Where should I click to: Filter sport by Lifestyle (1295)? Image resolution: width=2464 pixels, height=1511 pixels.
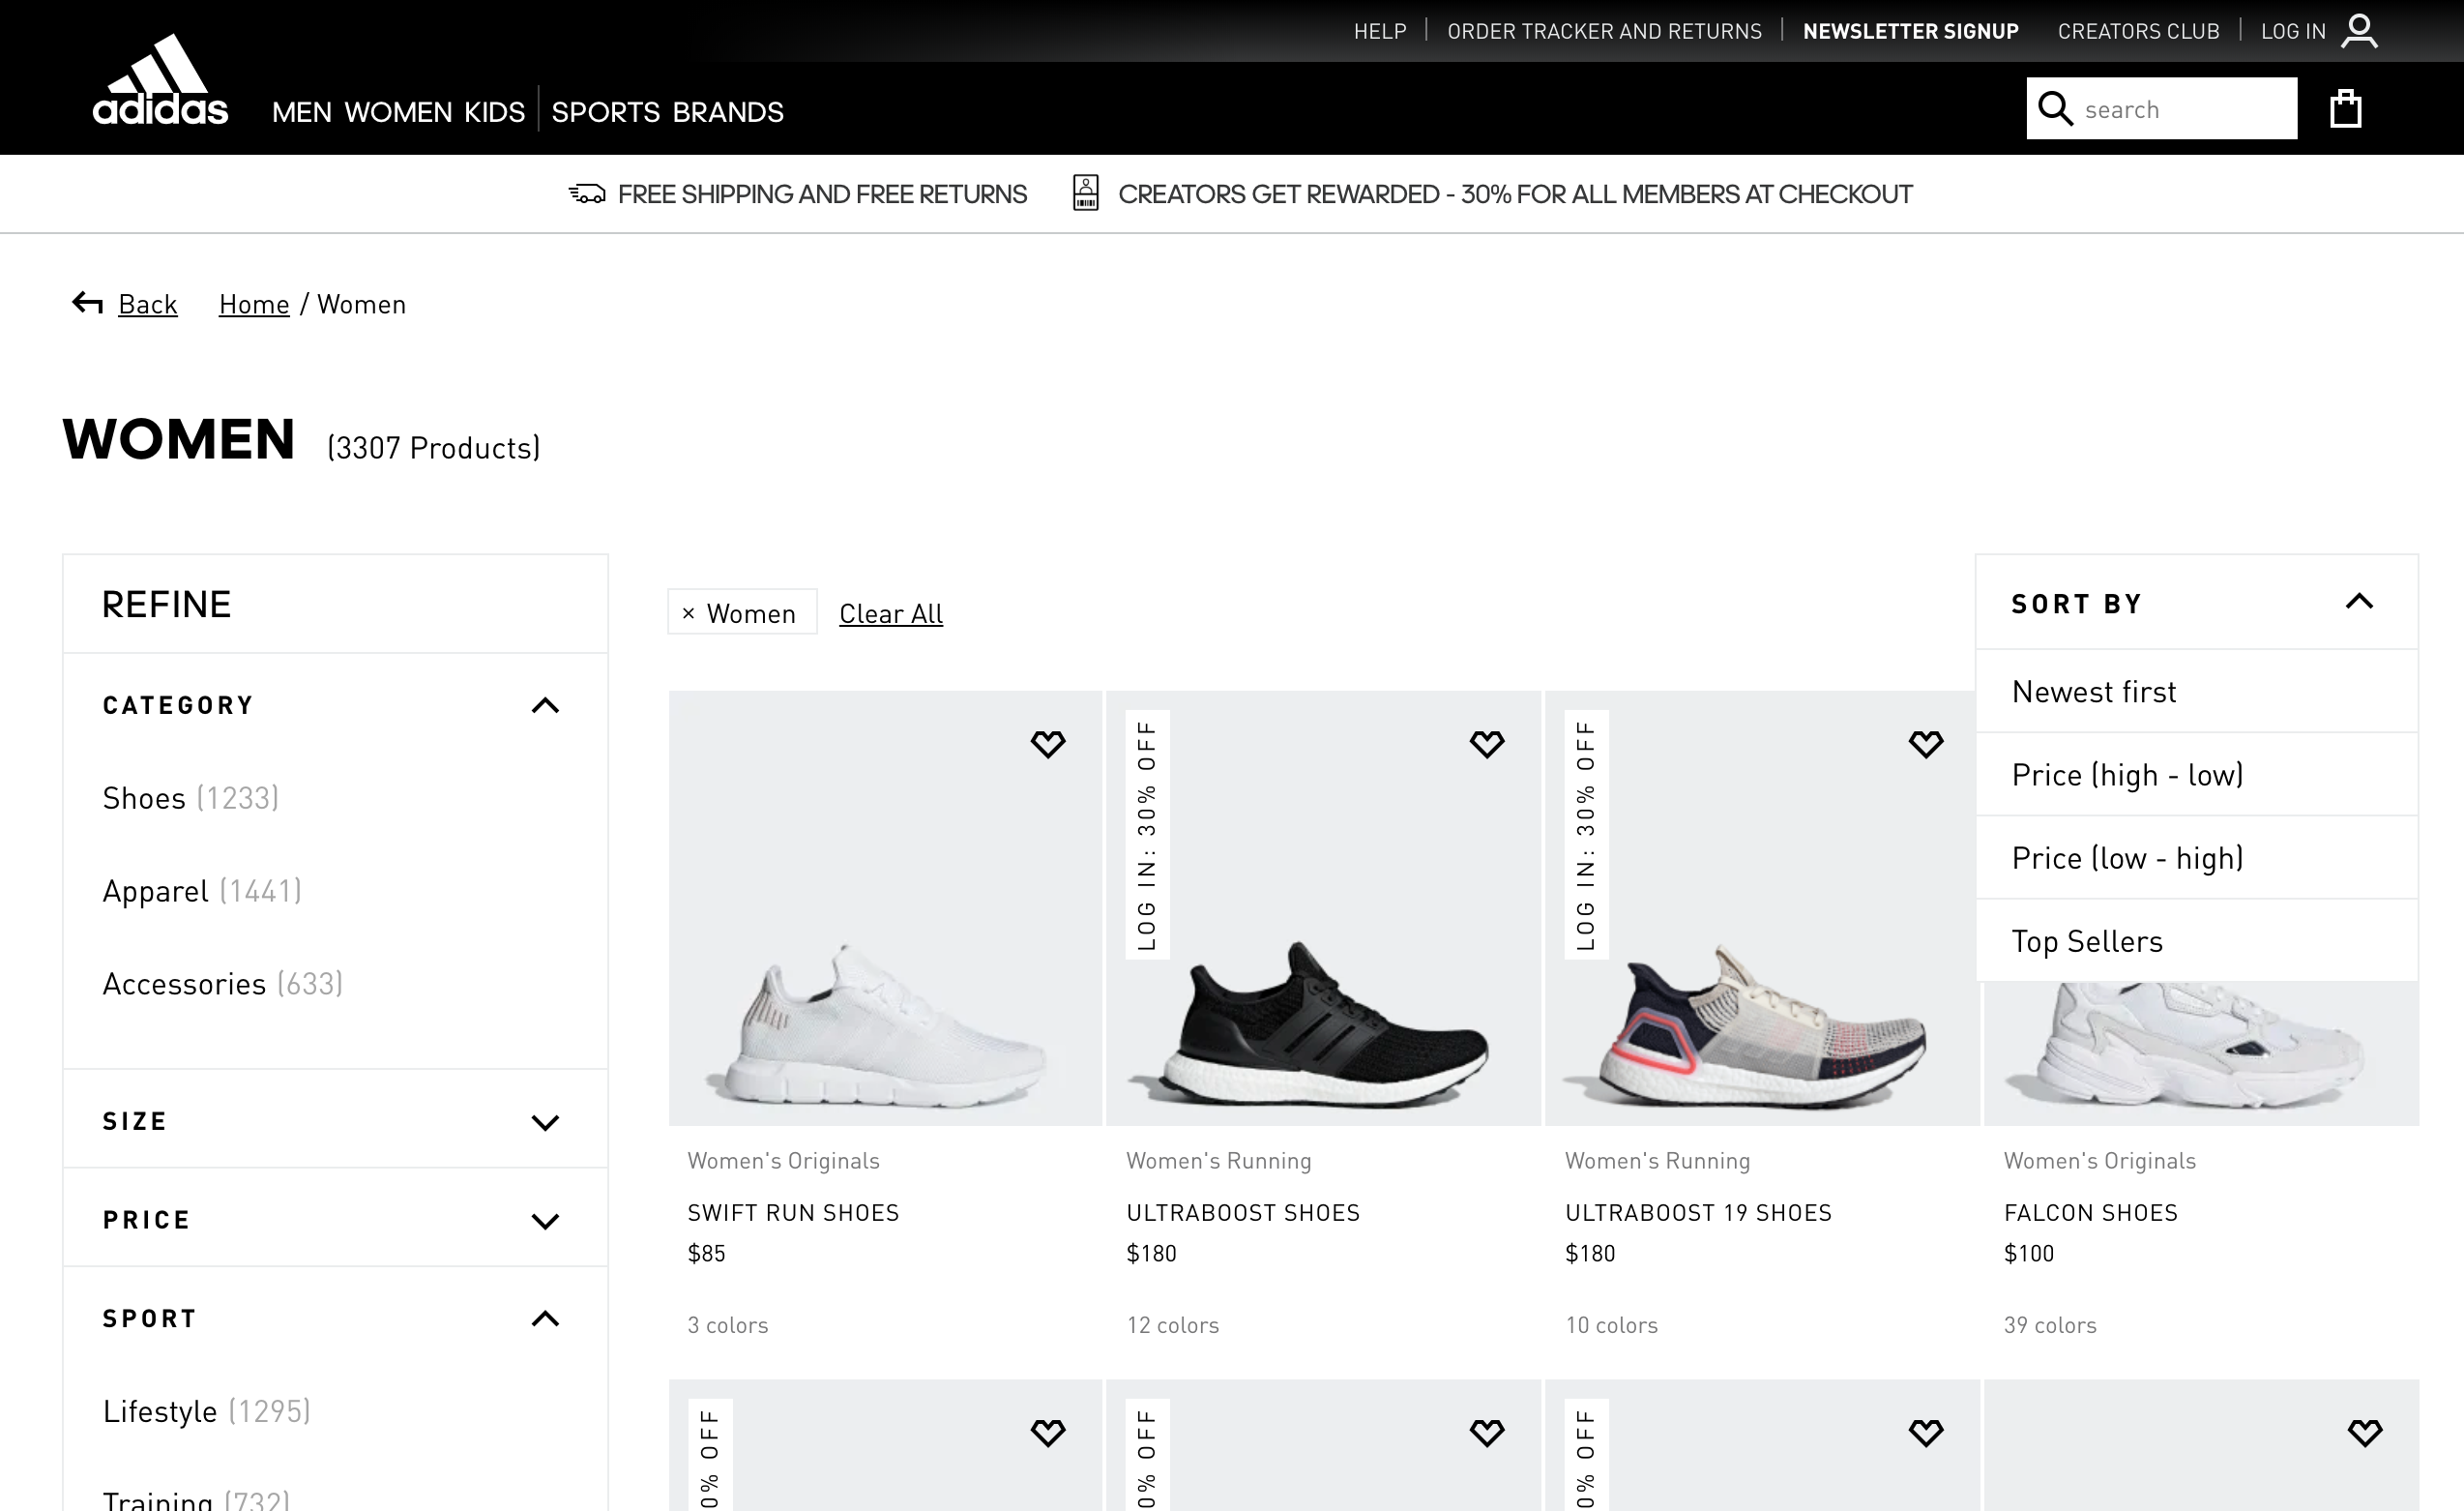coord(206,1411)
